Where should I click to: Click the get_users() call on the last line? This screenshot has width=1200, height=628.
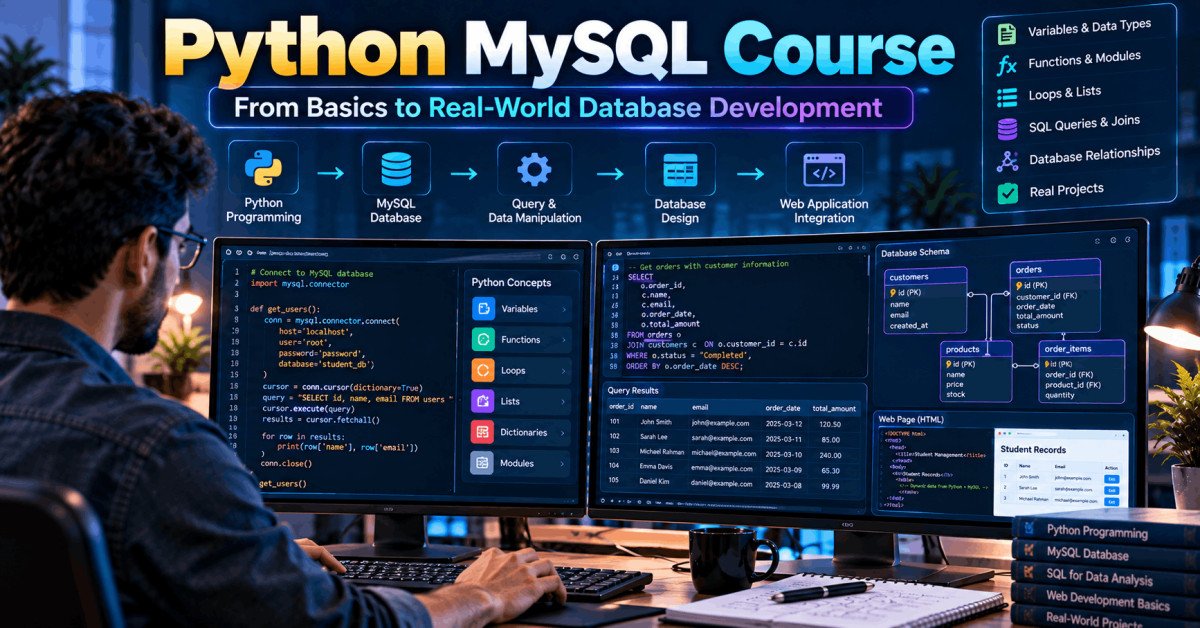click(x=283, y=484)
